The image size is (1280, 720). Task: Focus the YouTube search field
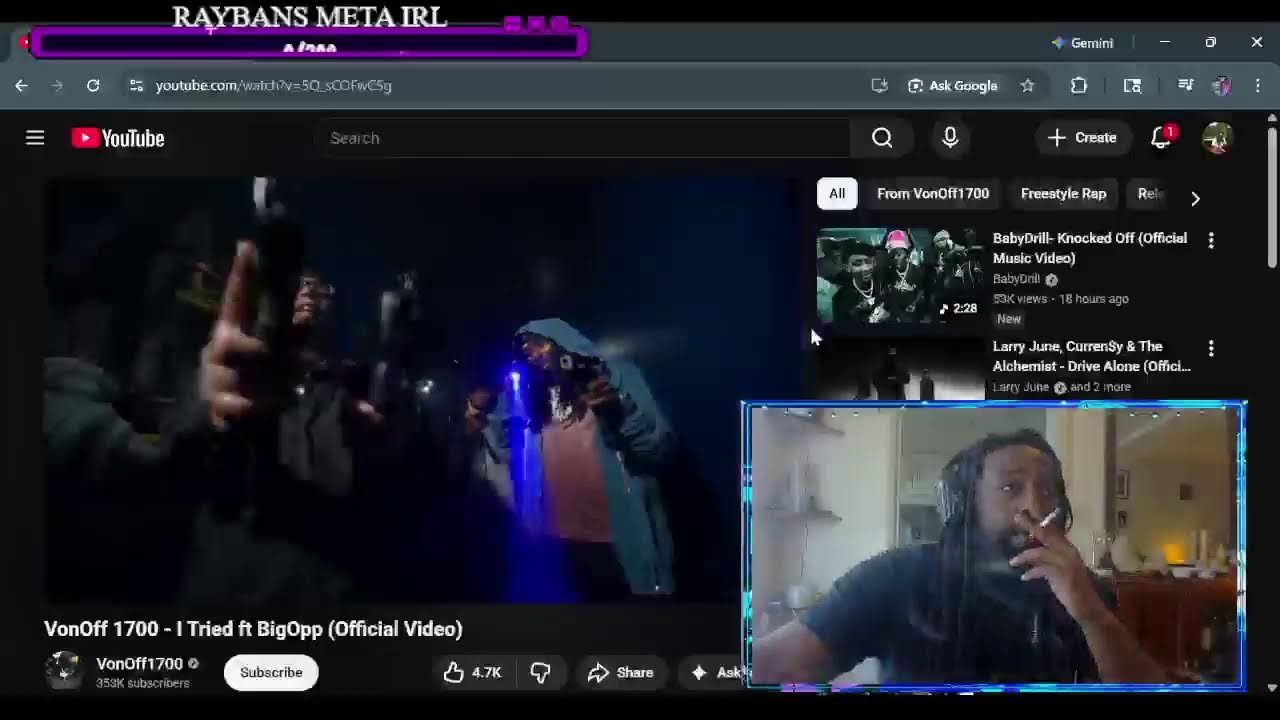click(x=582, y=138)
